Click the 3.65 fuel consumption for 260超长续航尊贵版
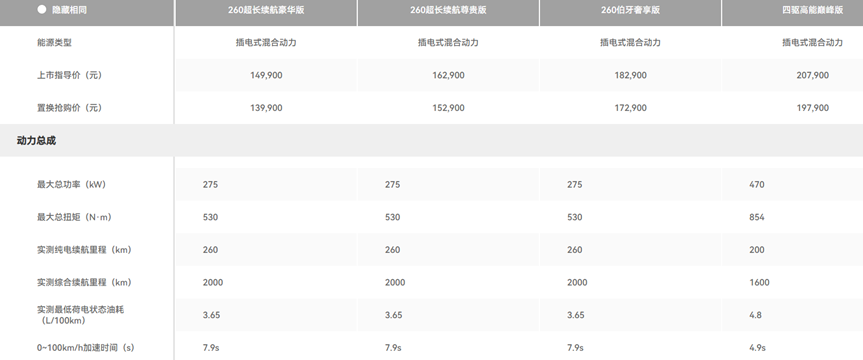863x360 pixels. pos(394,315)
